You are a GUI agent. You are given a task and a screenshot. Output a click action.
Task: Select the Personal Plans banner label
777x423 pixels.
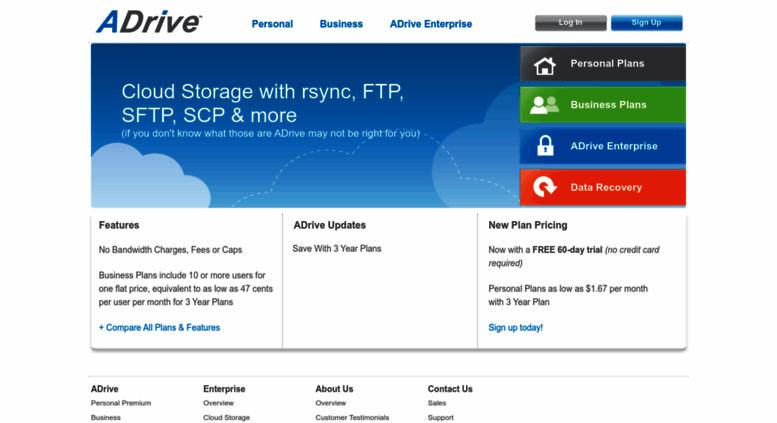click(607, 63)
